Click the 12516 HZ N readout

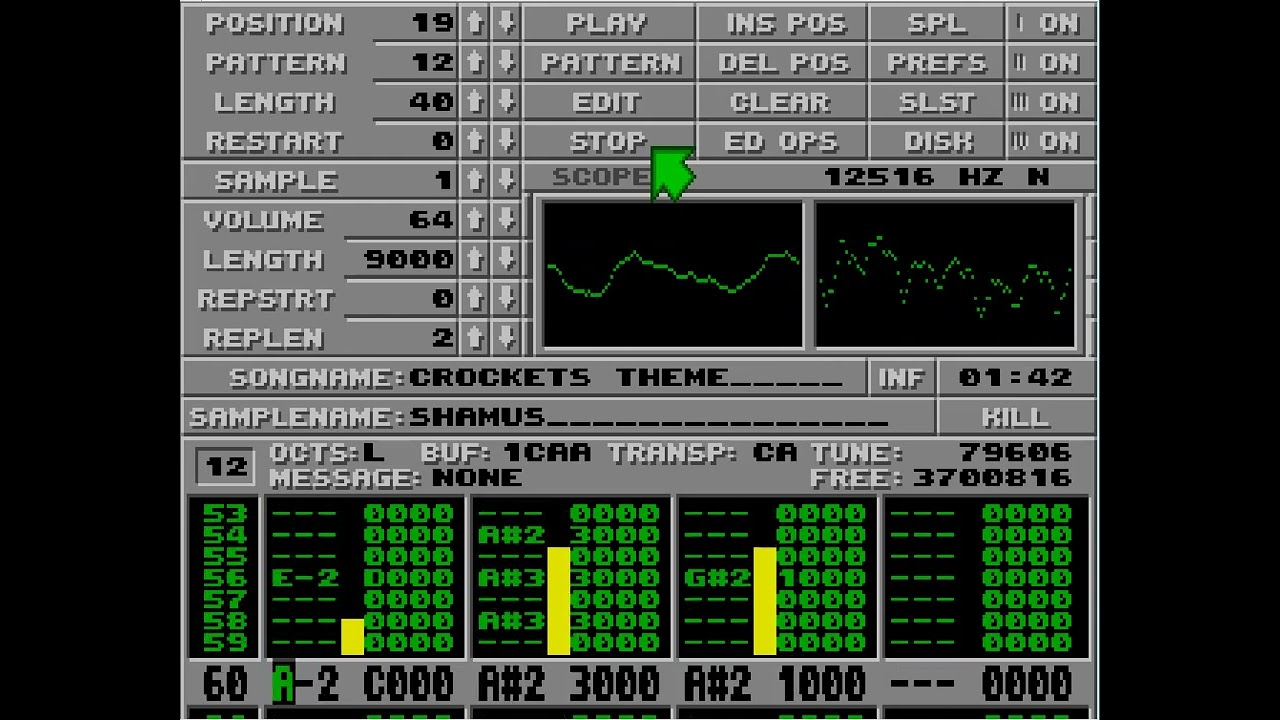[x=937, y=177]
